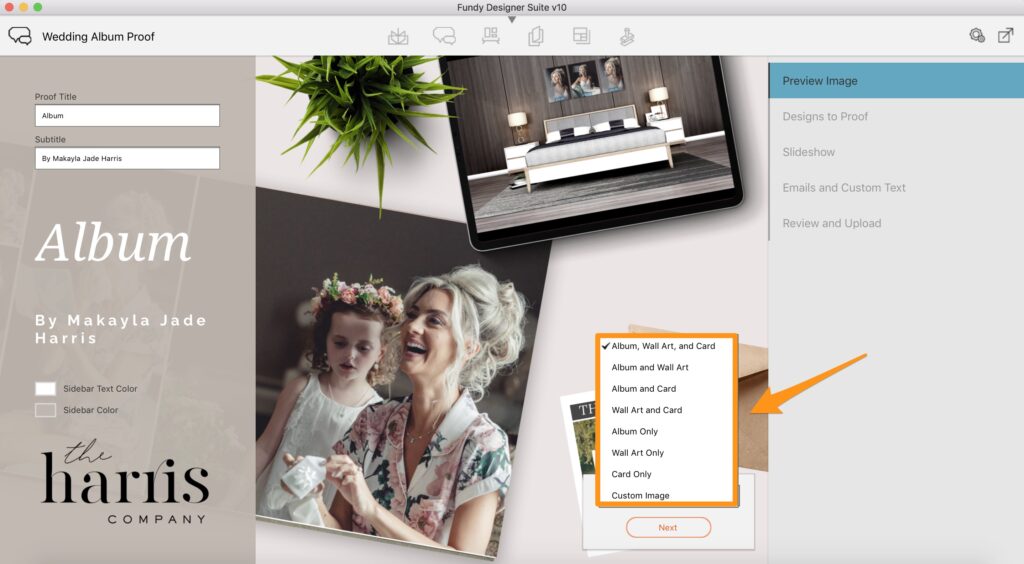Close the window with the red button
Image resolution: width=1024 pixels, height=564 pixels.
tap(9, 7)
